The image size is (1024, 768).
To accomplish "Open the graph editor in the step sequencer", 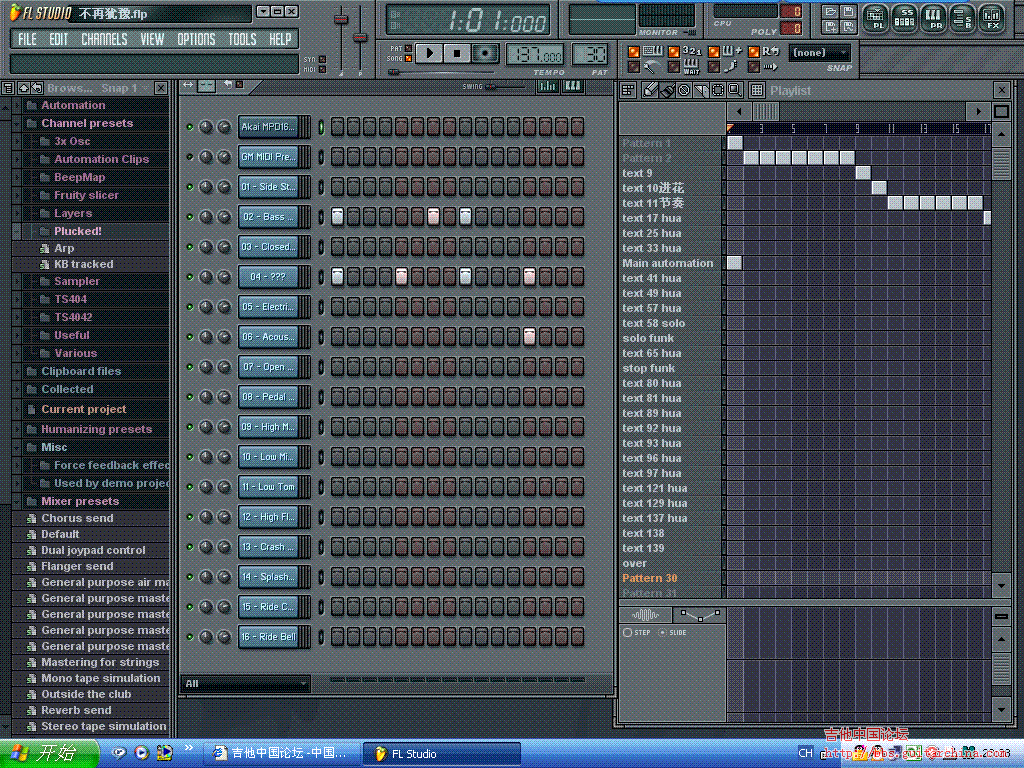I will pyautogui.click(x=547, y=86).
